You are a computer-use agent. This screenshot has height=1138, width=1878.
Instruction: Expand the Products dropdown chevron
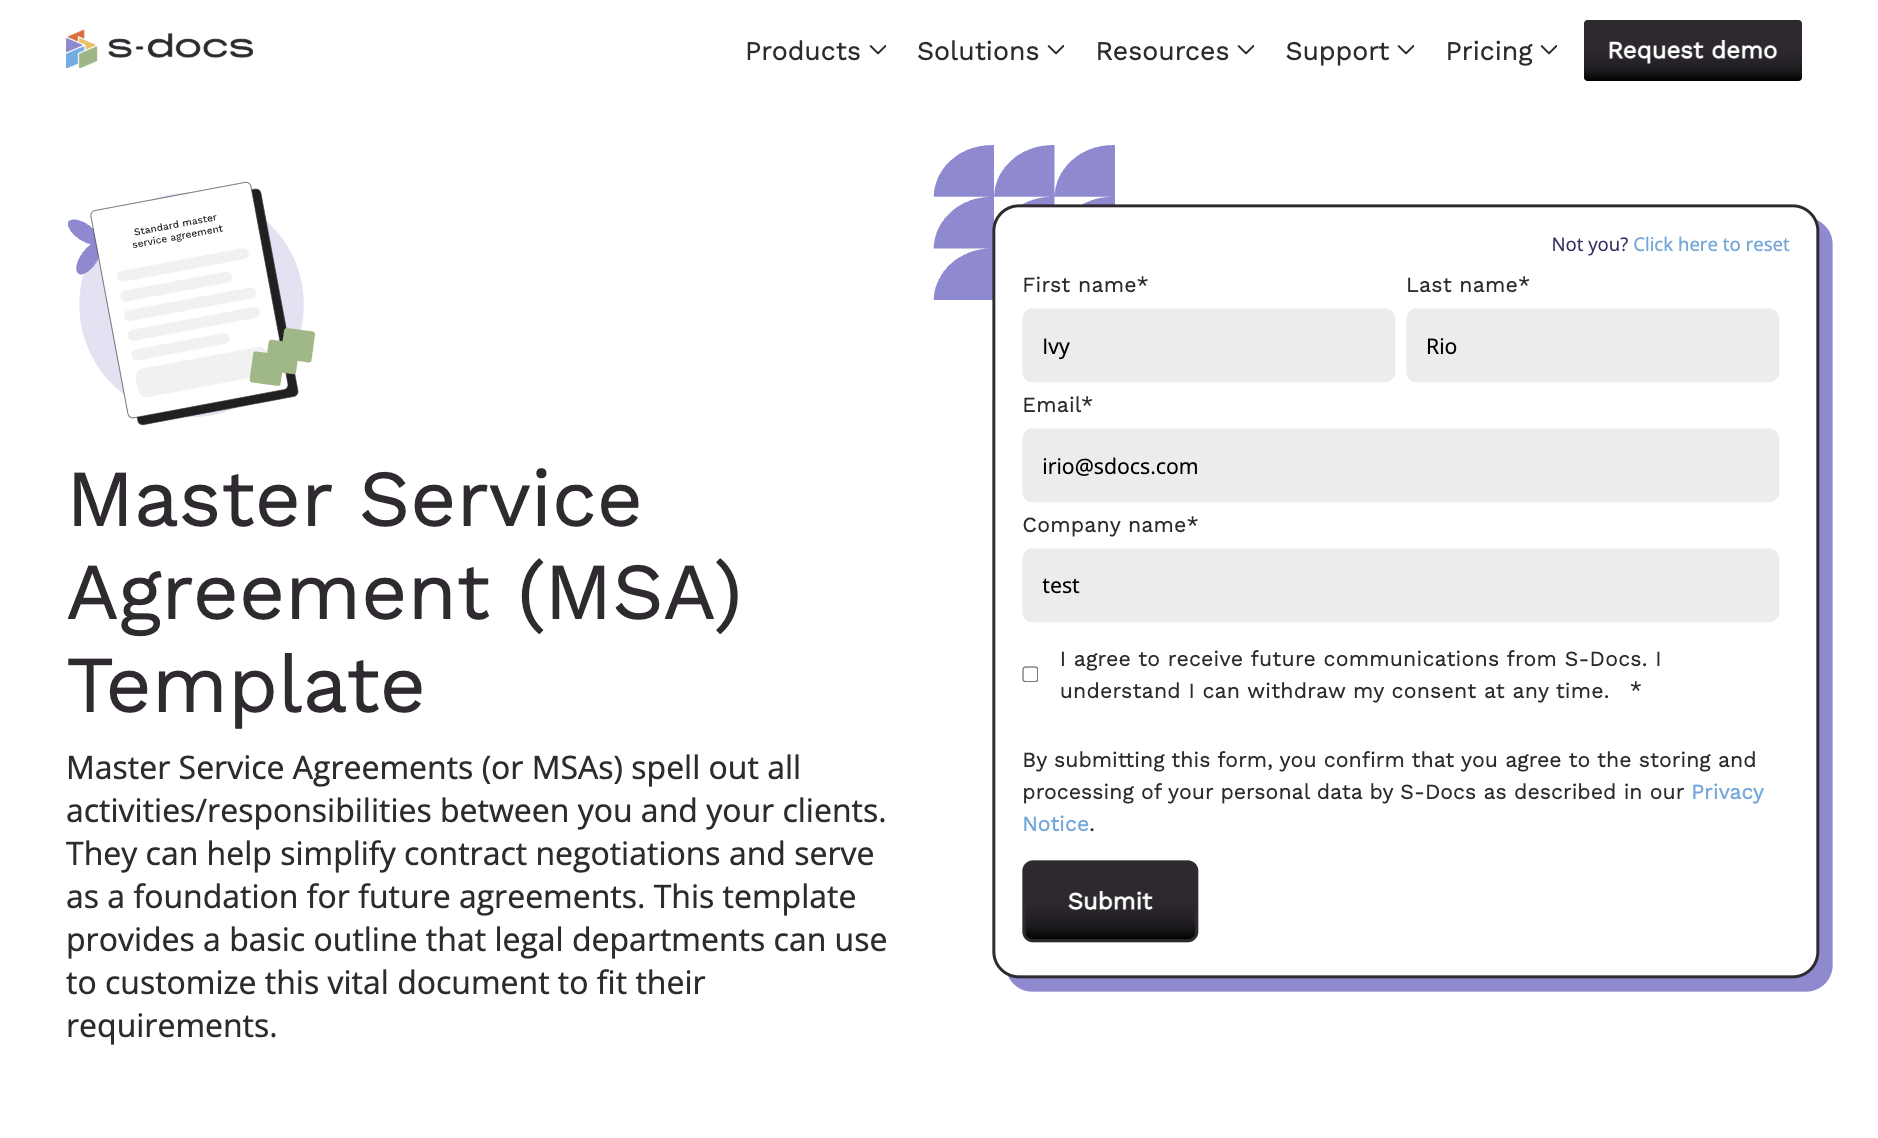click(878, 50)
